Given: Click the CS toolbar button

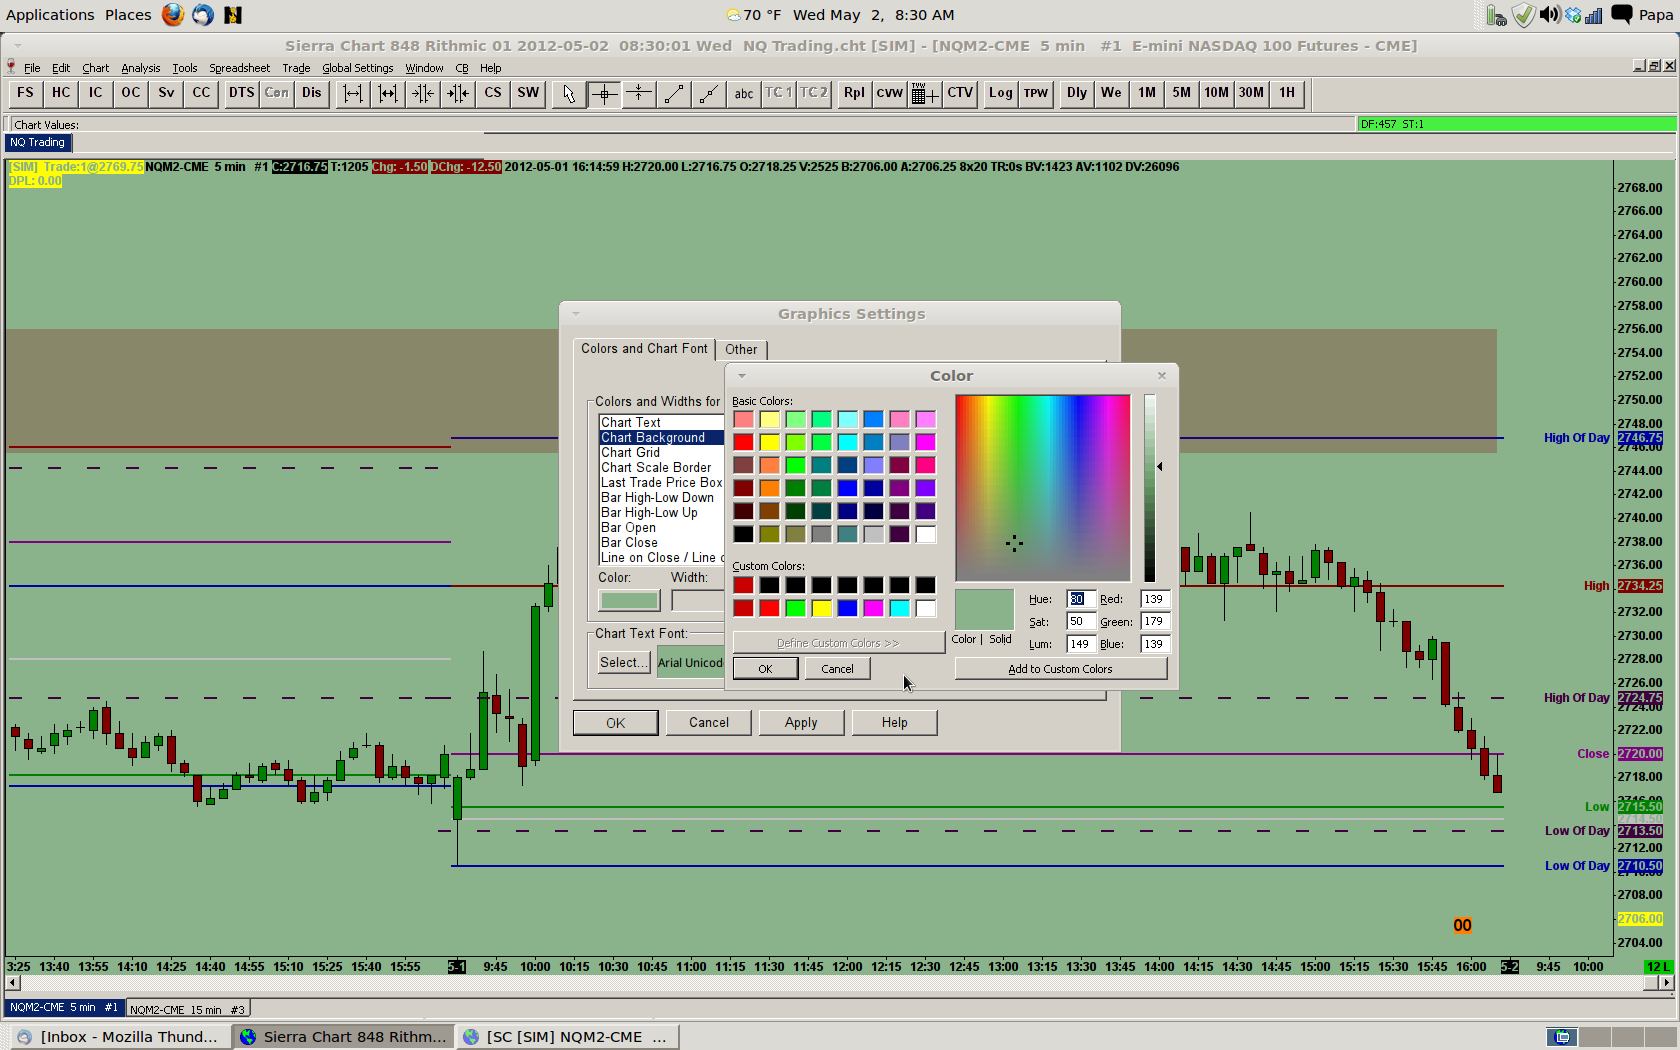Looking at the screenshot, I should [493, 93].
